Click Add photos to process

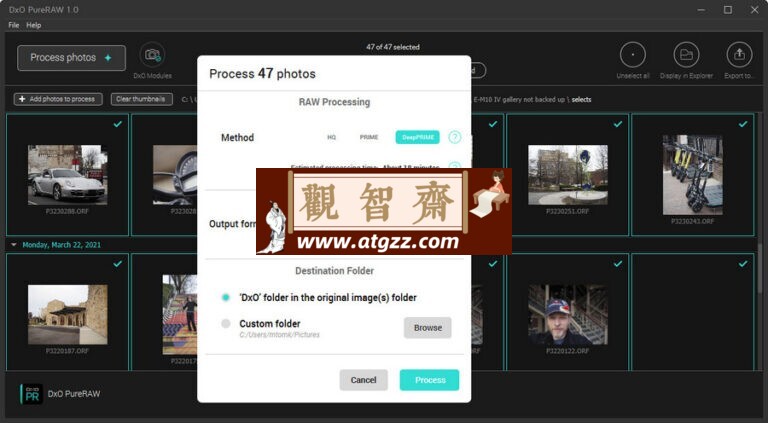(x=58, y=99)
